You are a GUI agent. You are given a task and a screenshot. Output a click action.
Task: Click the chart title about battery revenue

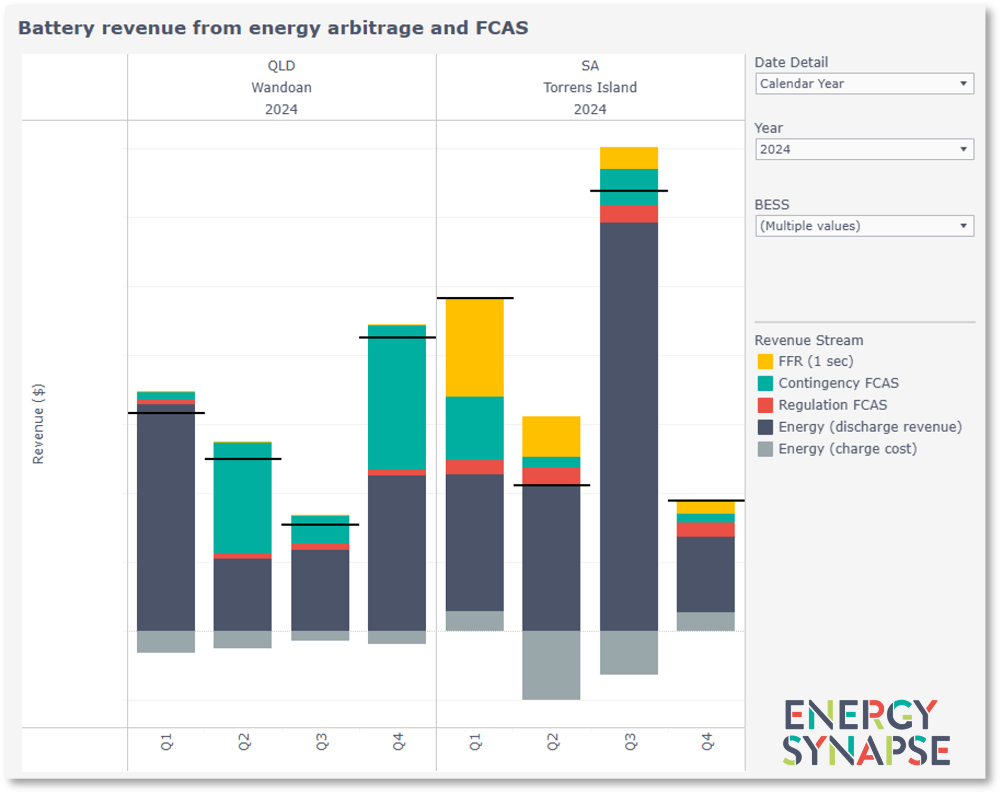(x=273, y=28)
